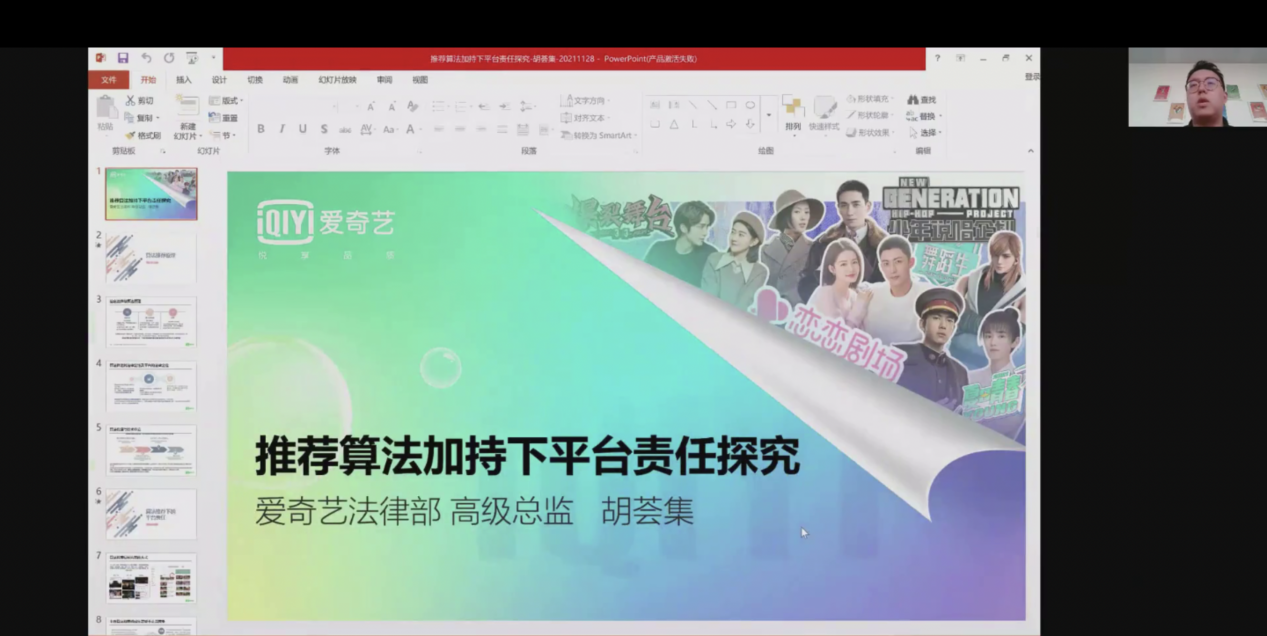The width and height of the screenshot is (1267, 636).
Task: Cut selection with 剪切 scissors
Action: click(139, 100)
